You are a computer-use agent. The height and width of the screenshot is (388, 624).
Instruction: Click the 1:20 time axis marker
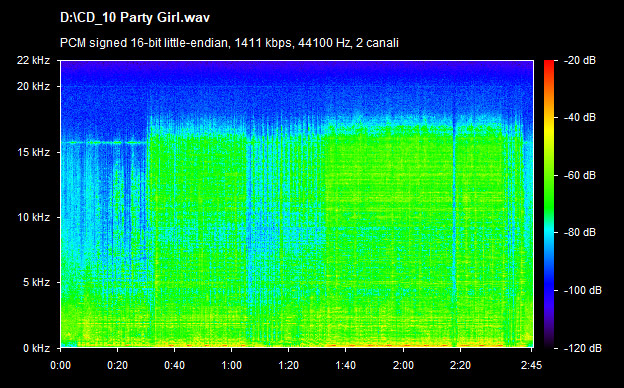click(x=289, y=365)
